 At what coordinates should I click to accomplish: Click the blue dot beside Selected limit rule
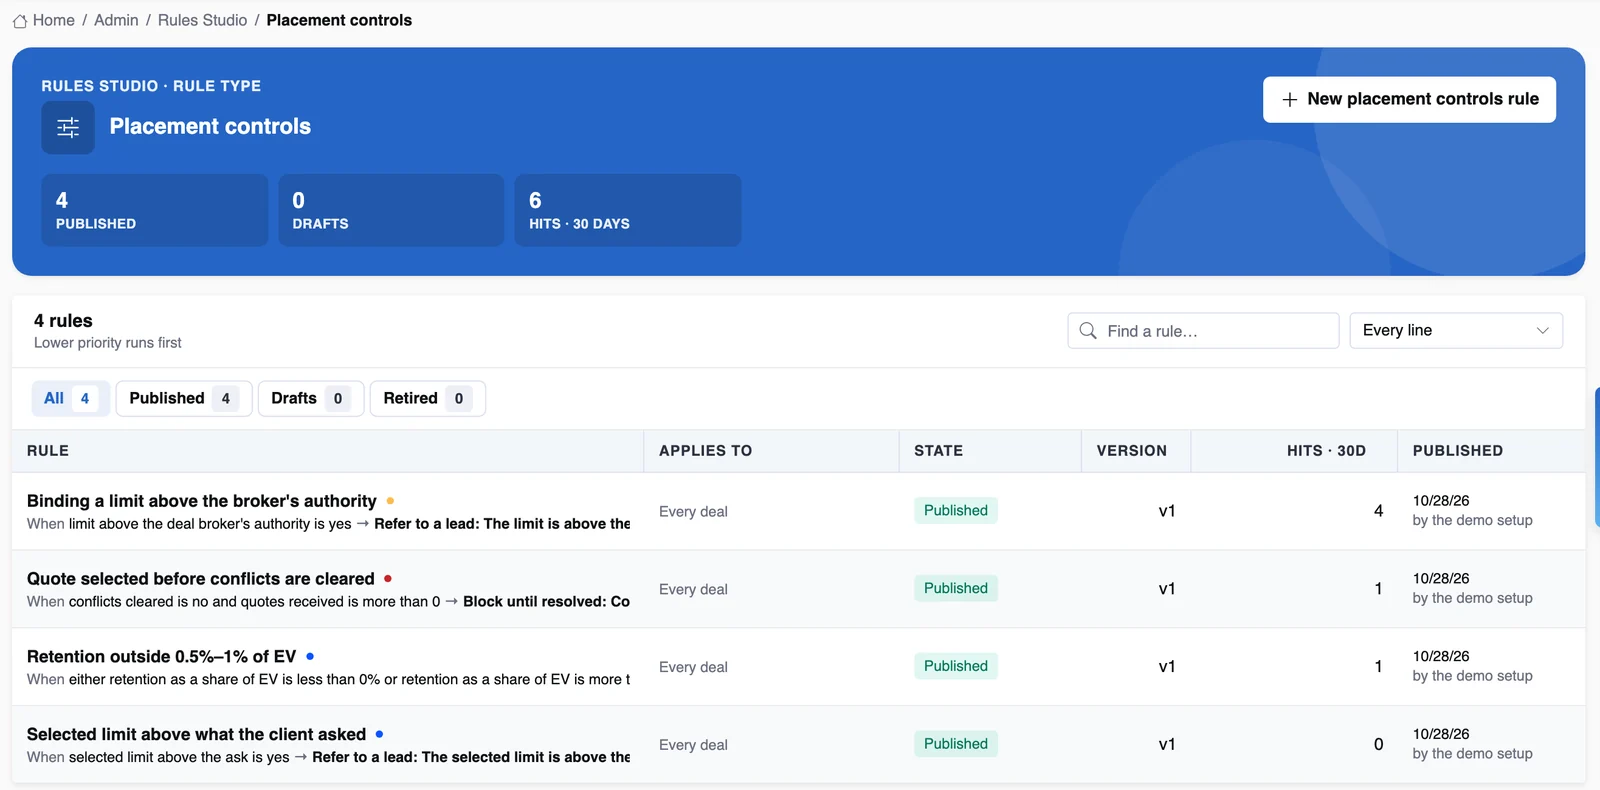tap(379, 734)
